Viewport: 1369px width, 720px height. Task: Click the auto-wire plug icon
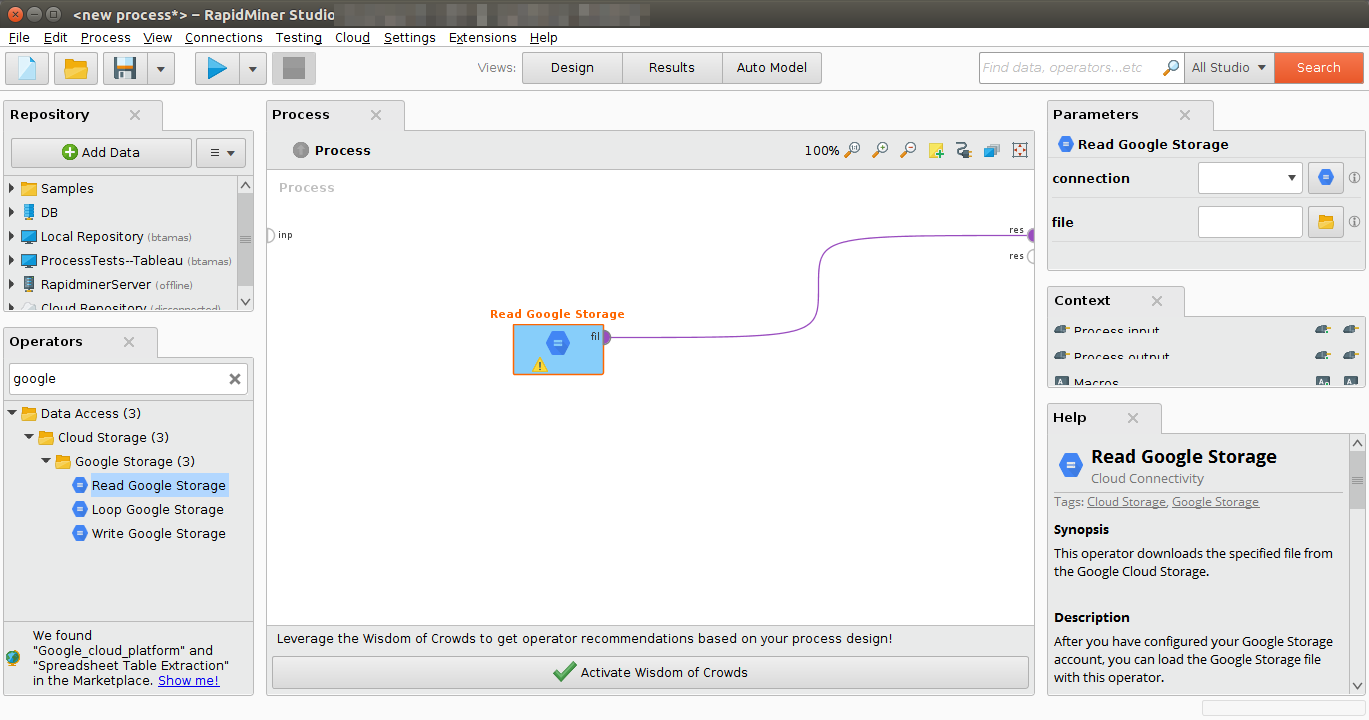pyautogui.click(x=964, y=150)
